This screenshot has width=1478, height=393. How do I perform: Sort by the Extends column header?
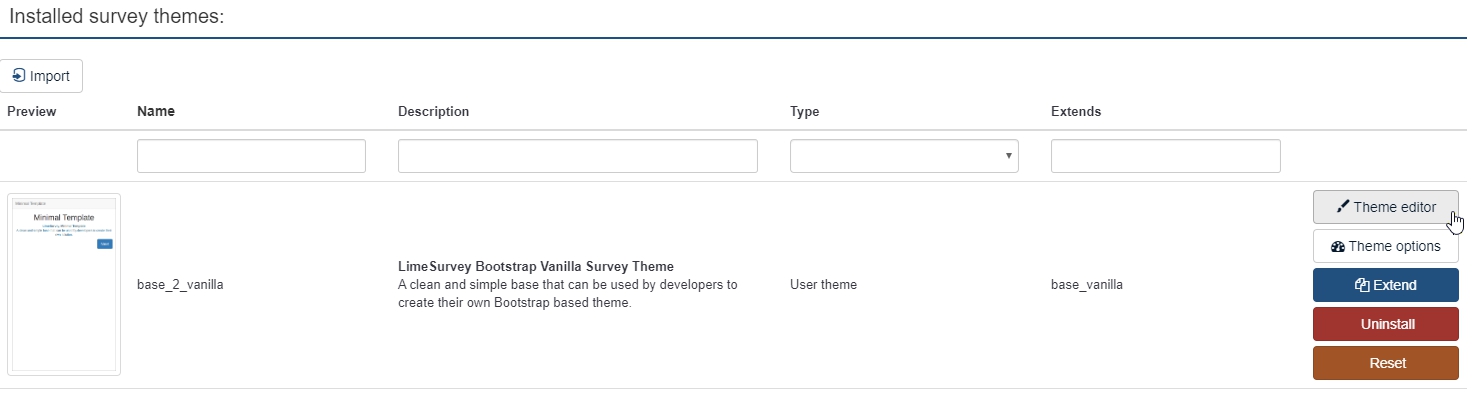point(1076,111)
